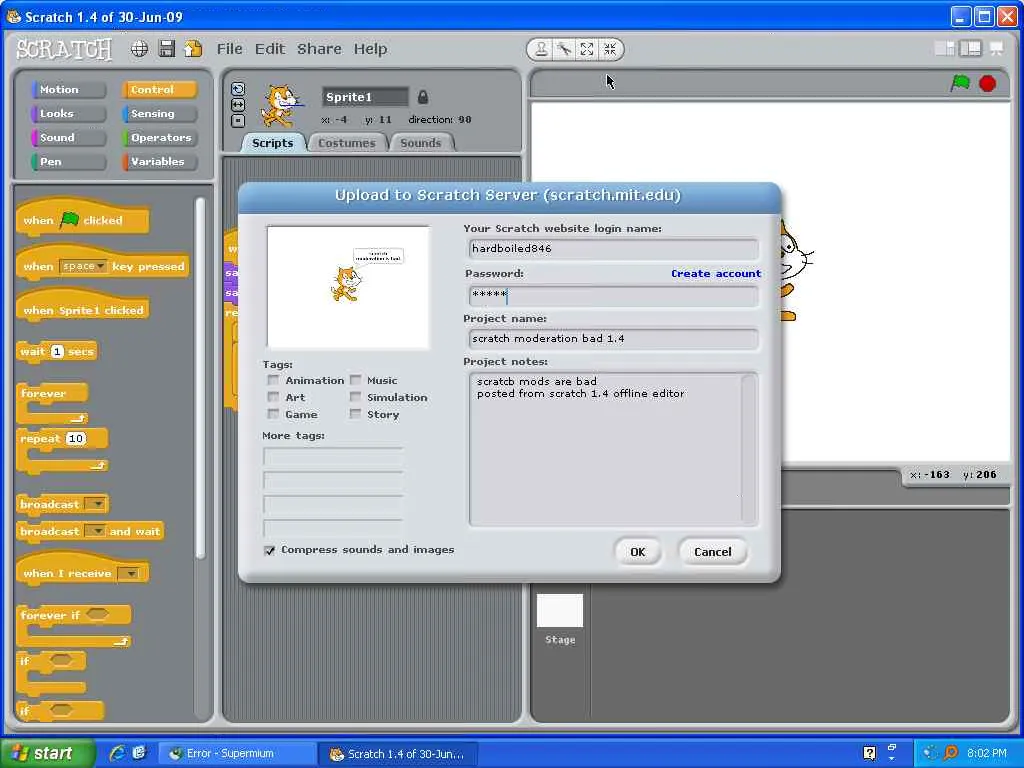Click the Create account link
1024x768 pixels.
(716, 274)
